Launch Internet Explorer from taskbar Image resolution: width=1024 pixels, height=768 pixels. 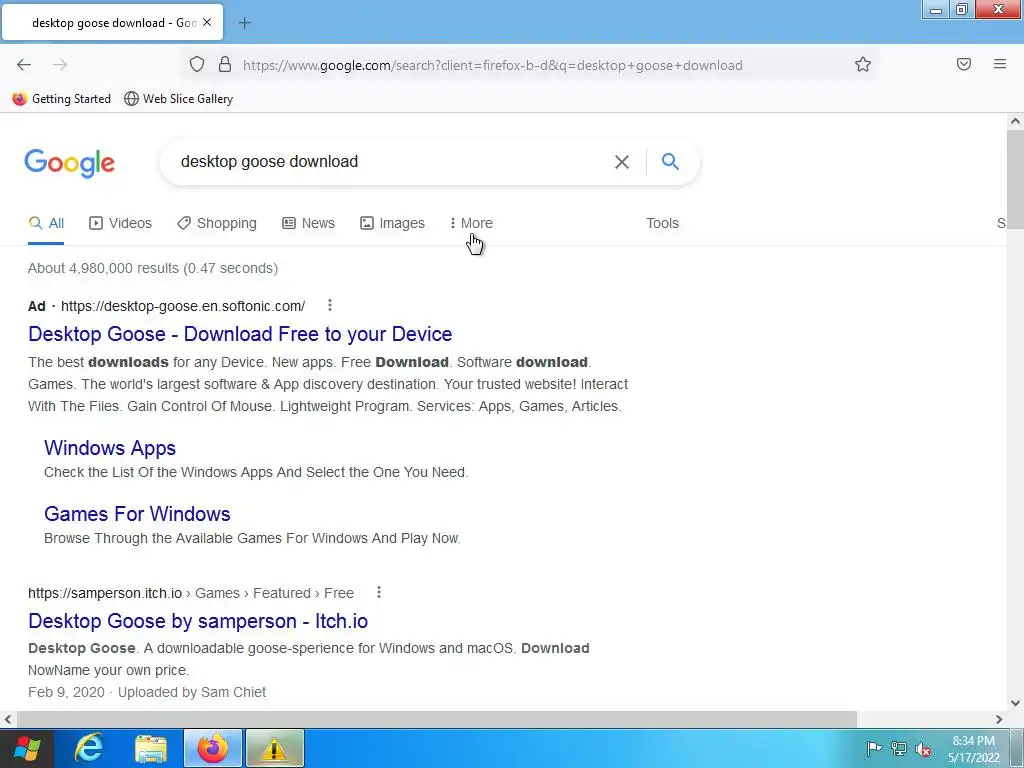pyautogui.click(x=88, y=748)
